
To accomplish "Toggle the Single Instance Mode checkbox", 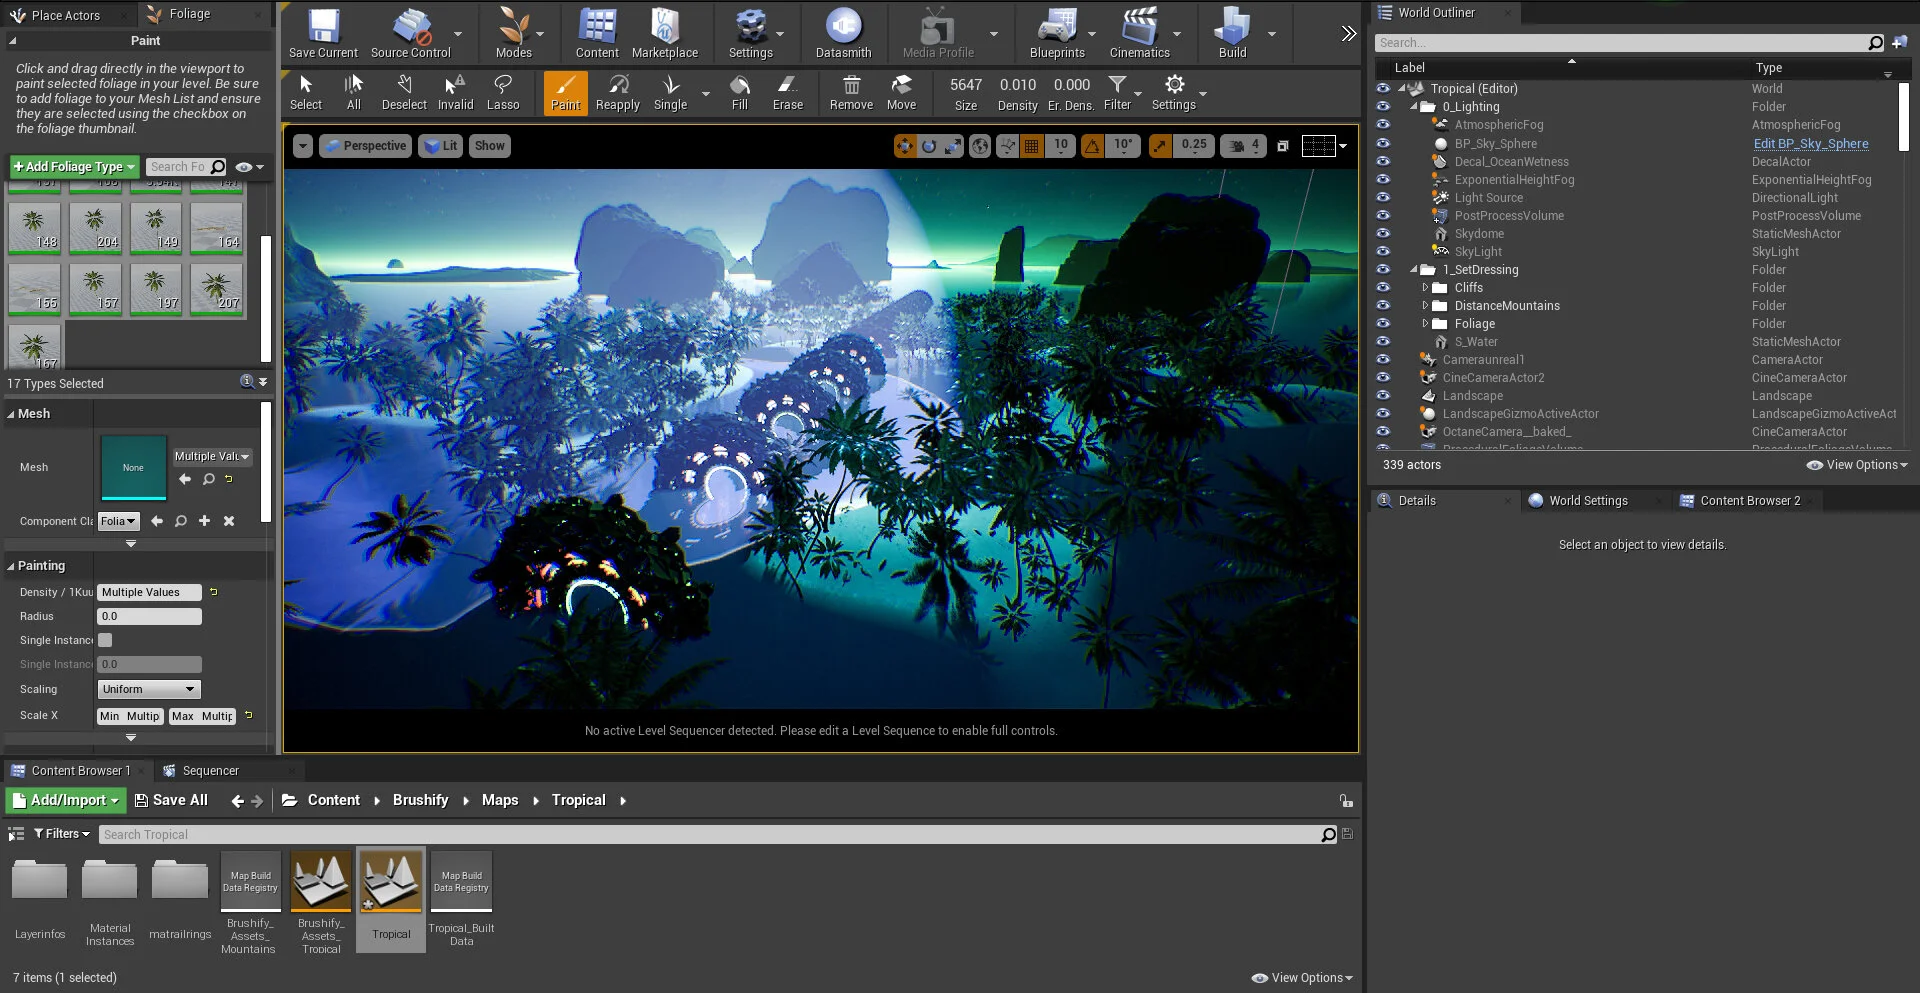I will (105, 640).
